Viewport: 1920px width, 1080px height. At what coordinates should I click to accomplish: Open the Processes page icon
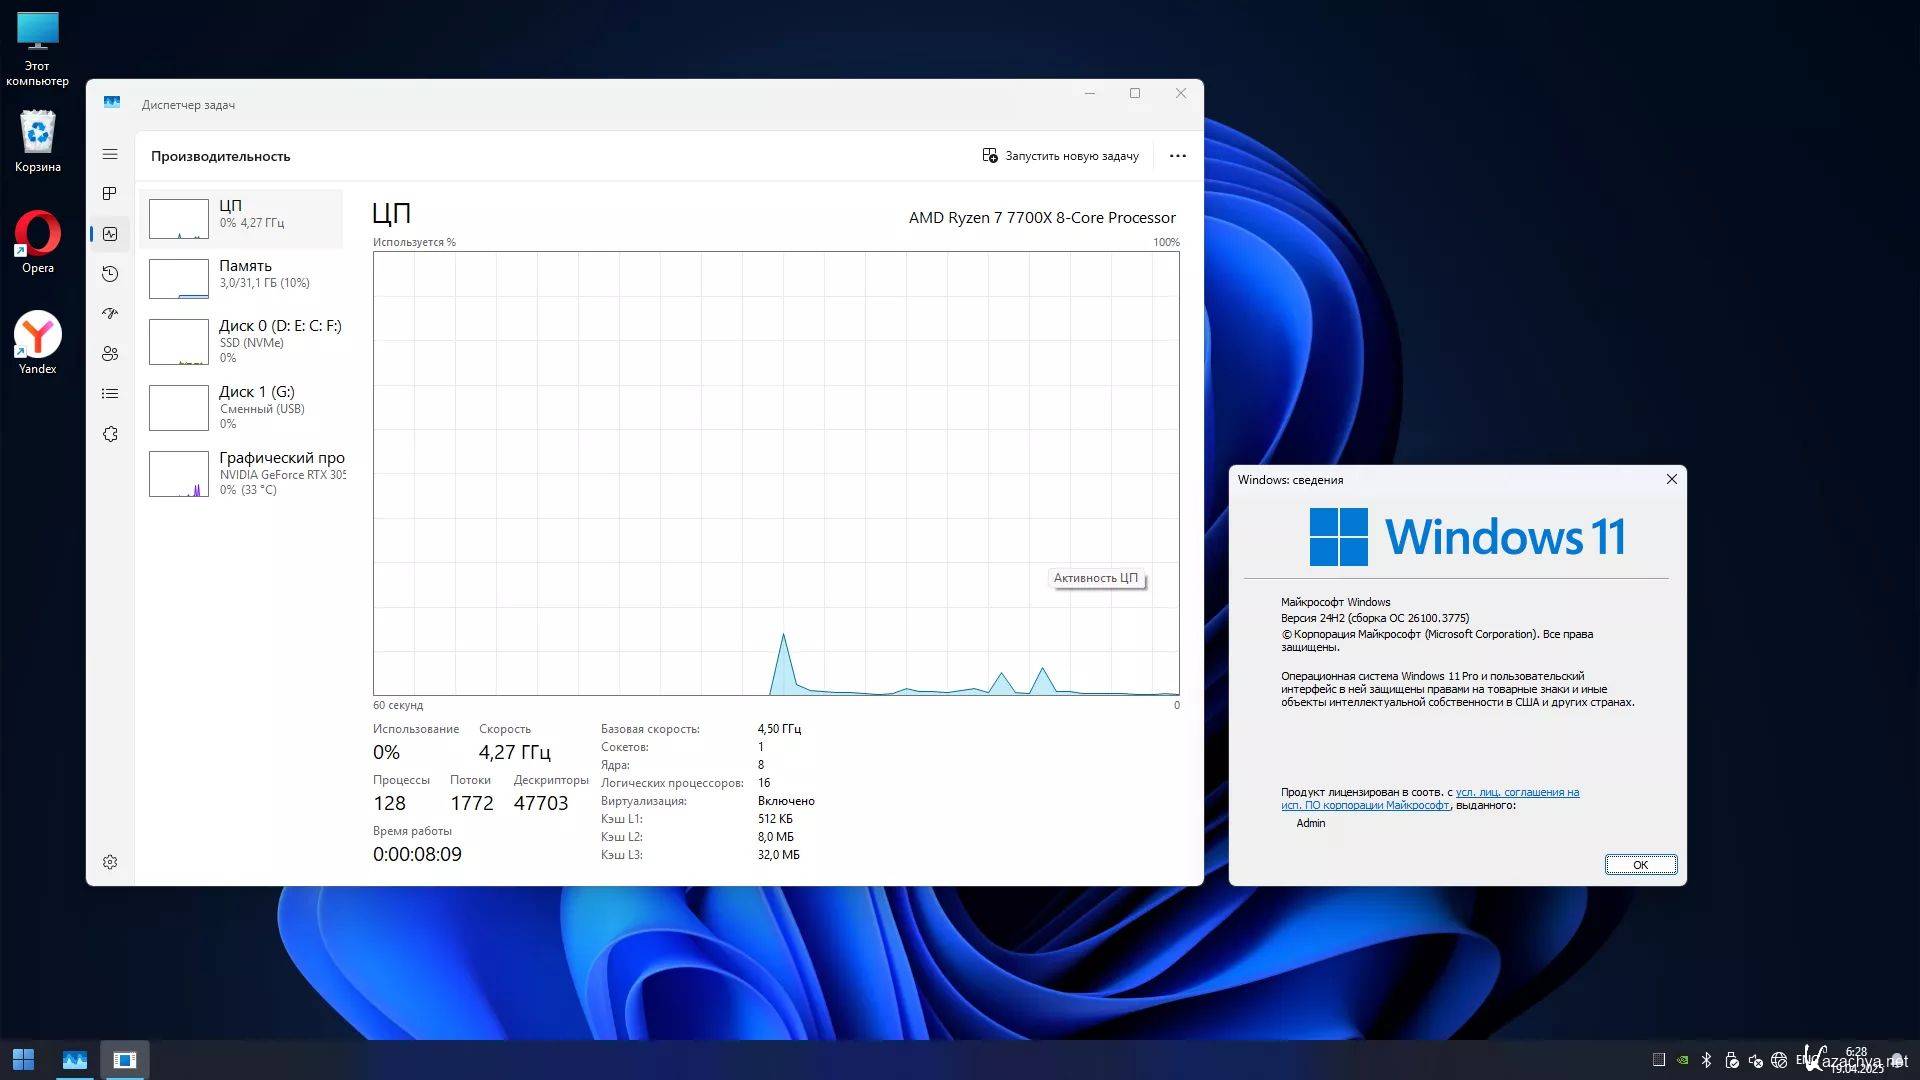110,193
